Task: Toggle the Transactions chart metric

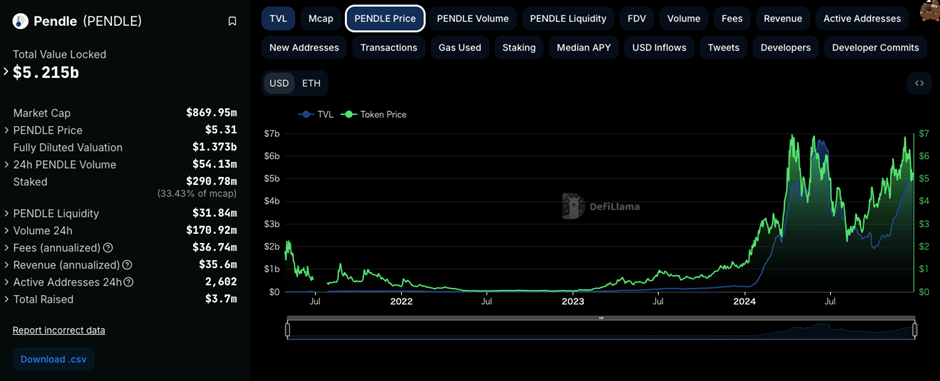Action: (x=388, y=47)
